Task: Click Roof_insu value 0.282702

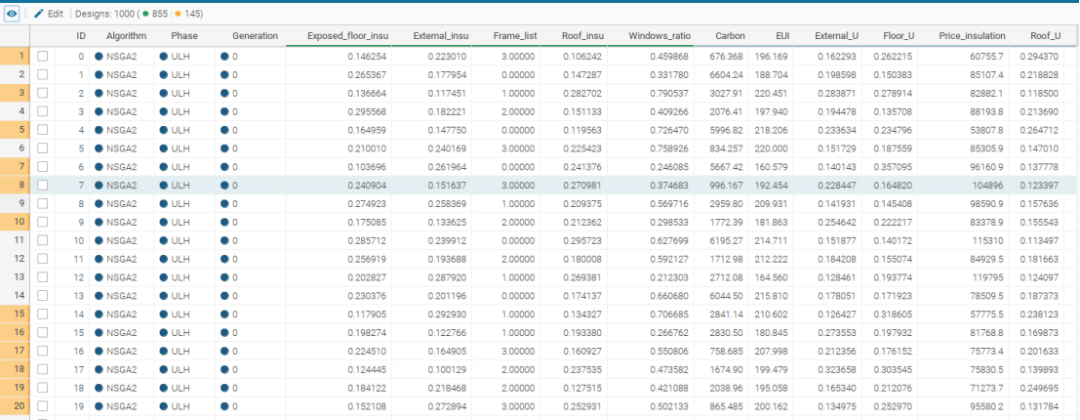Action: tap(582, 93)
